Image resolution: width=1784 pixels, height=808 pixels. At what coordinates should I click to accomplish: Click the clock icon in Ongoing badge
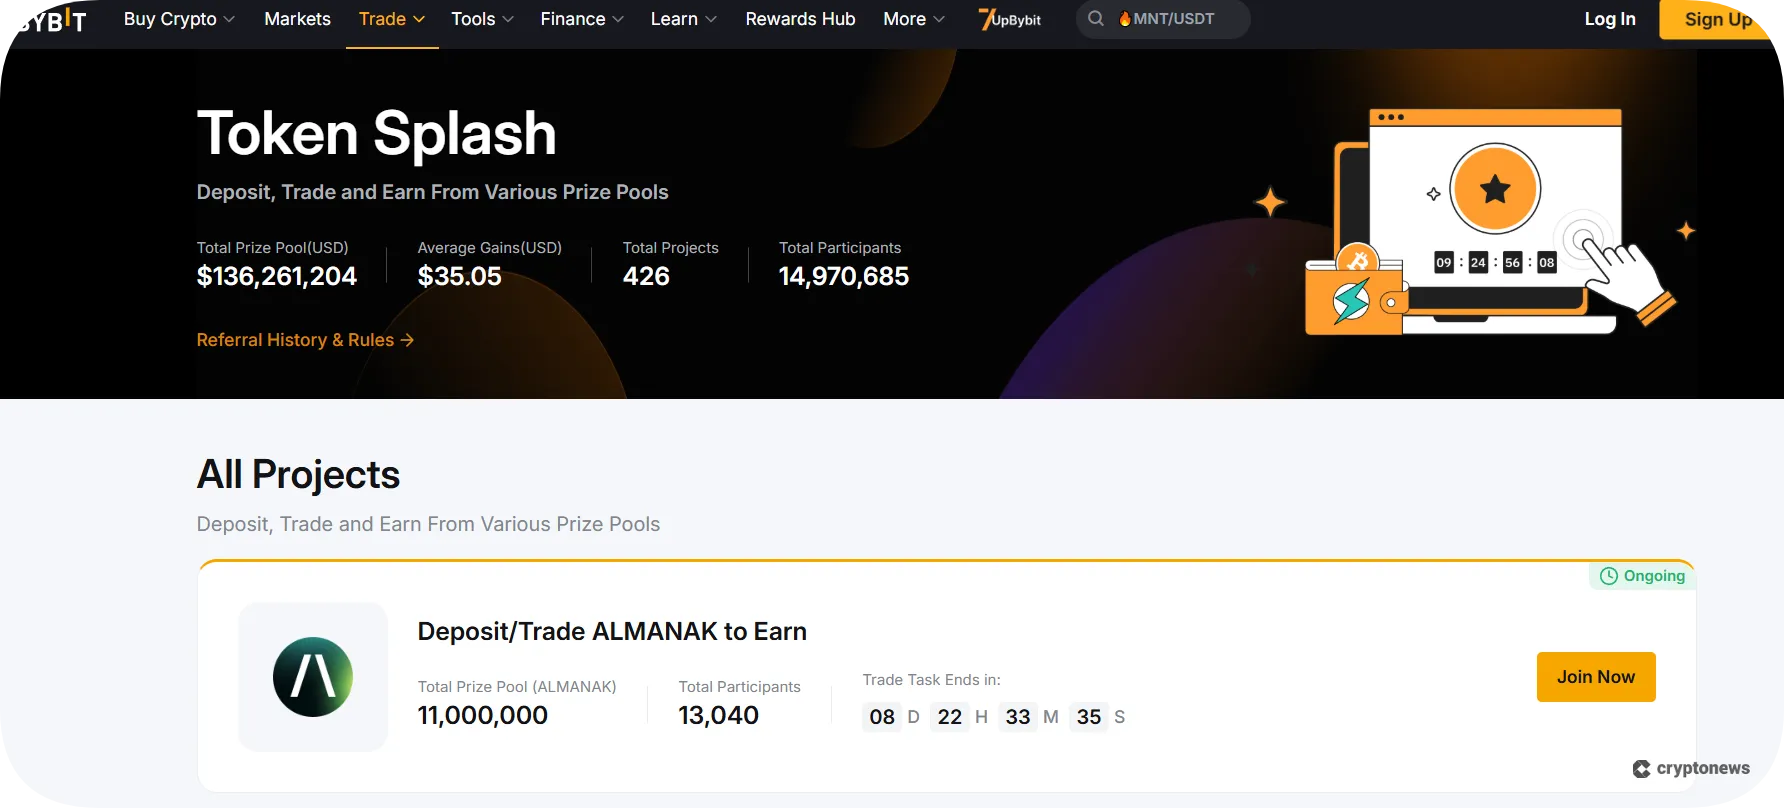[x=1608, y=576]
